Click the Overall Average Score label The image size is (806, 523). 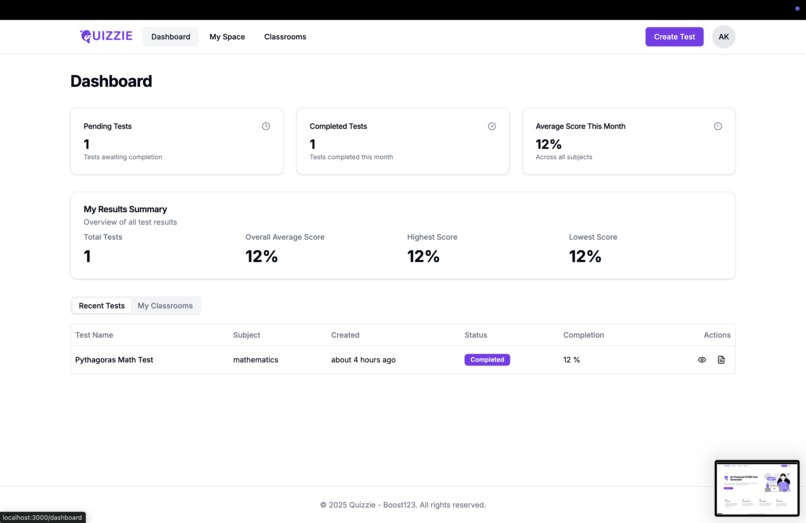tap(285, 237)
